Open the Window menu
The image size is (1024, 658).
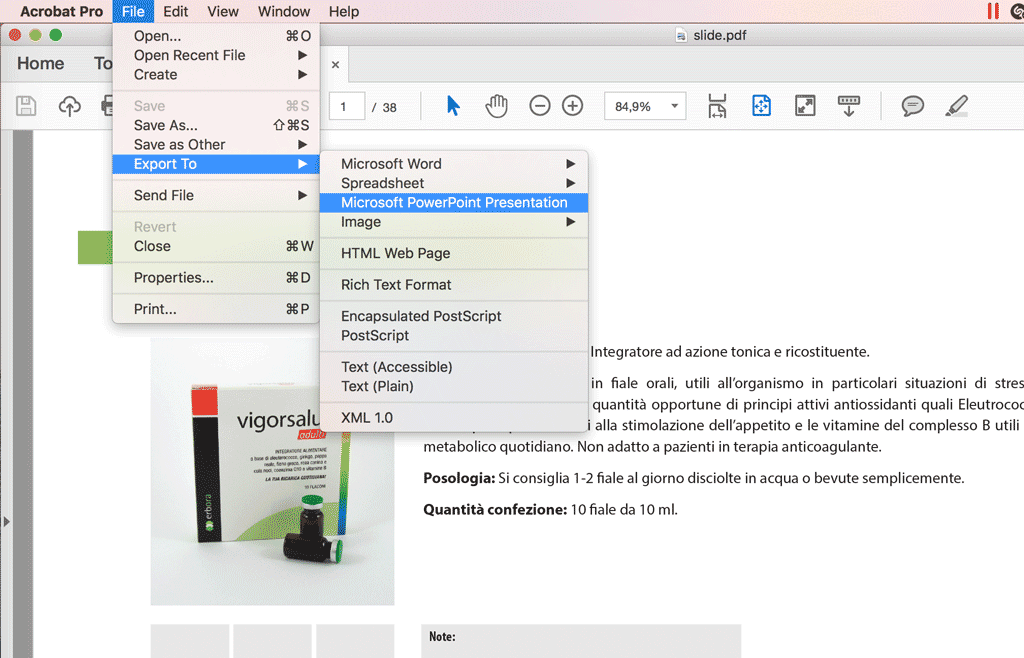[x=284, y=11]
